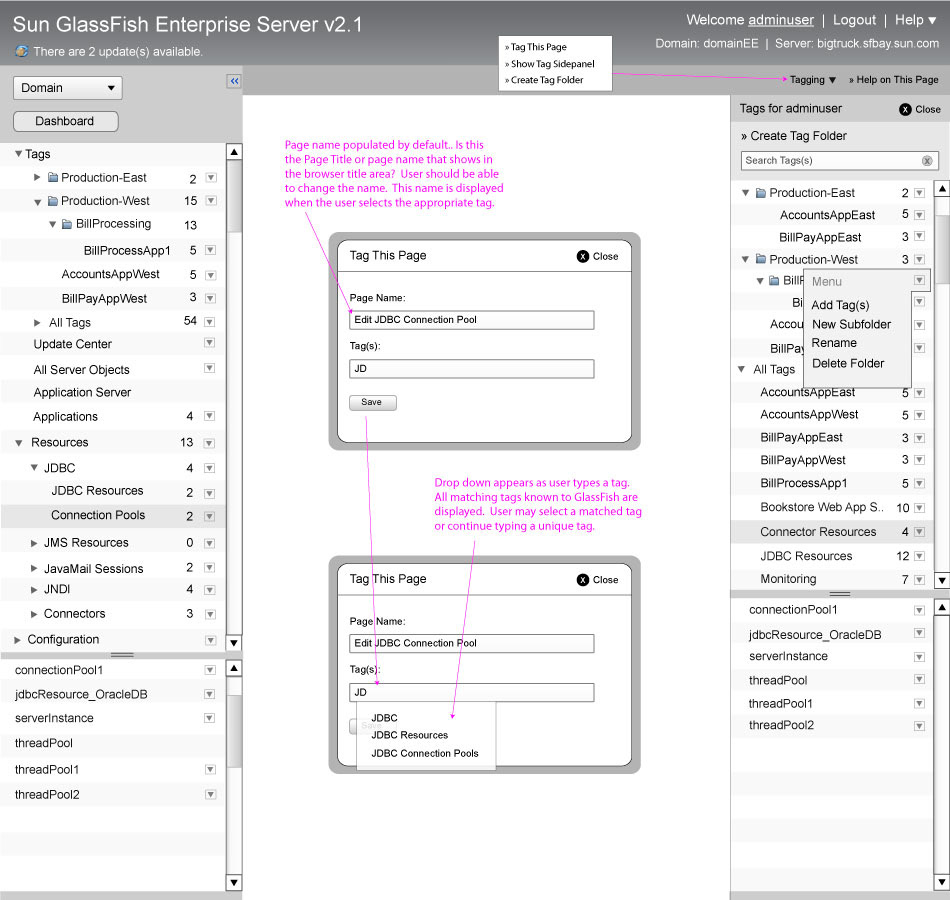Image resolution: width=950 pixels, height=900 pixels.
Task: Expand the All Tags node in left tree
Action: click(x=37, y=322)
